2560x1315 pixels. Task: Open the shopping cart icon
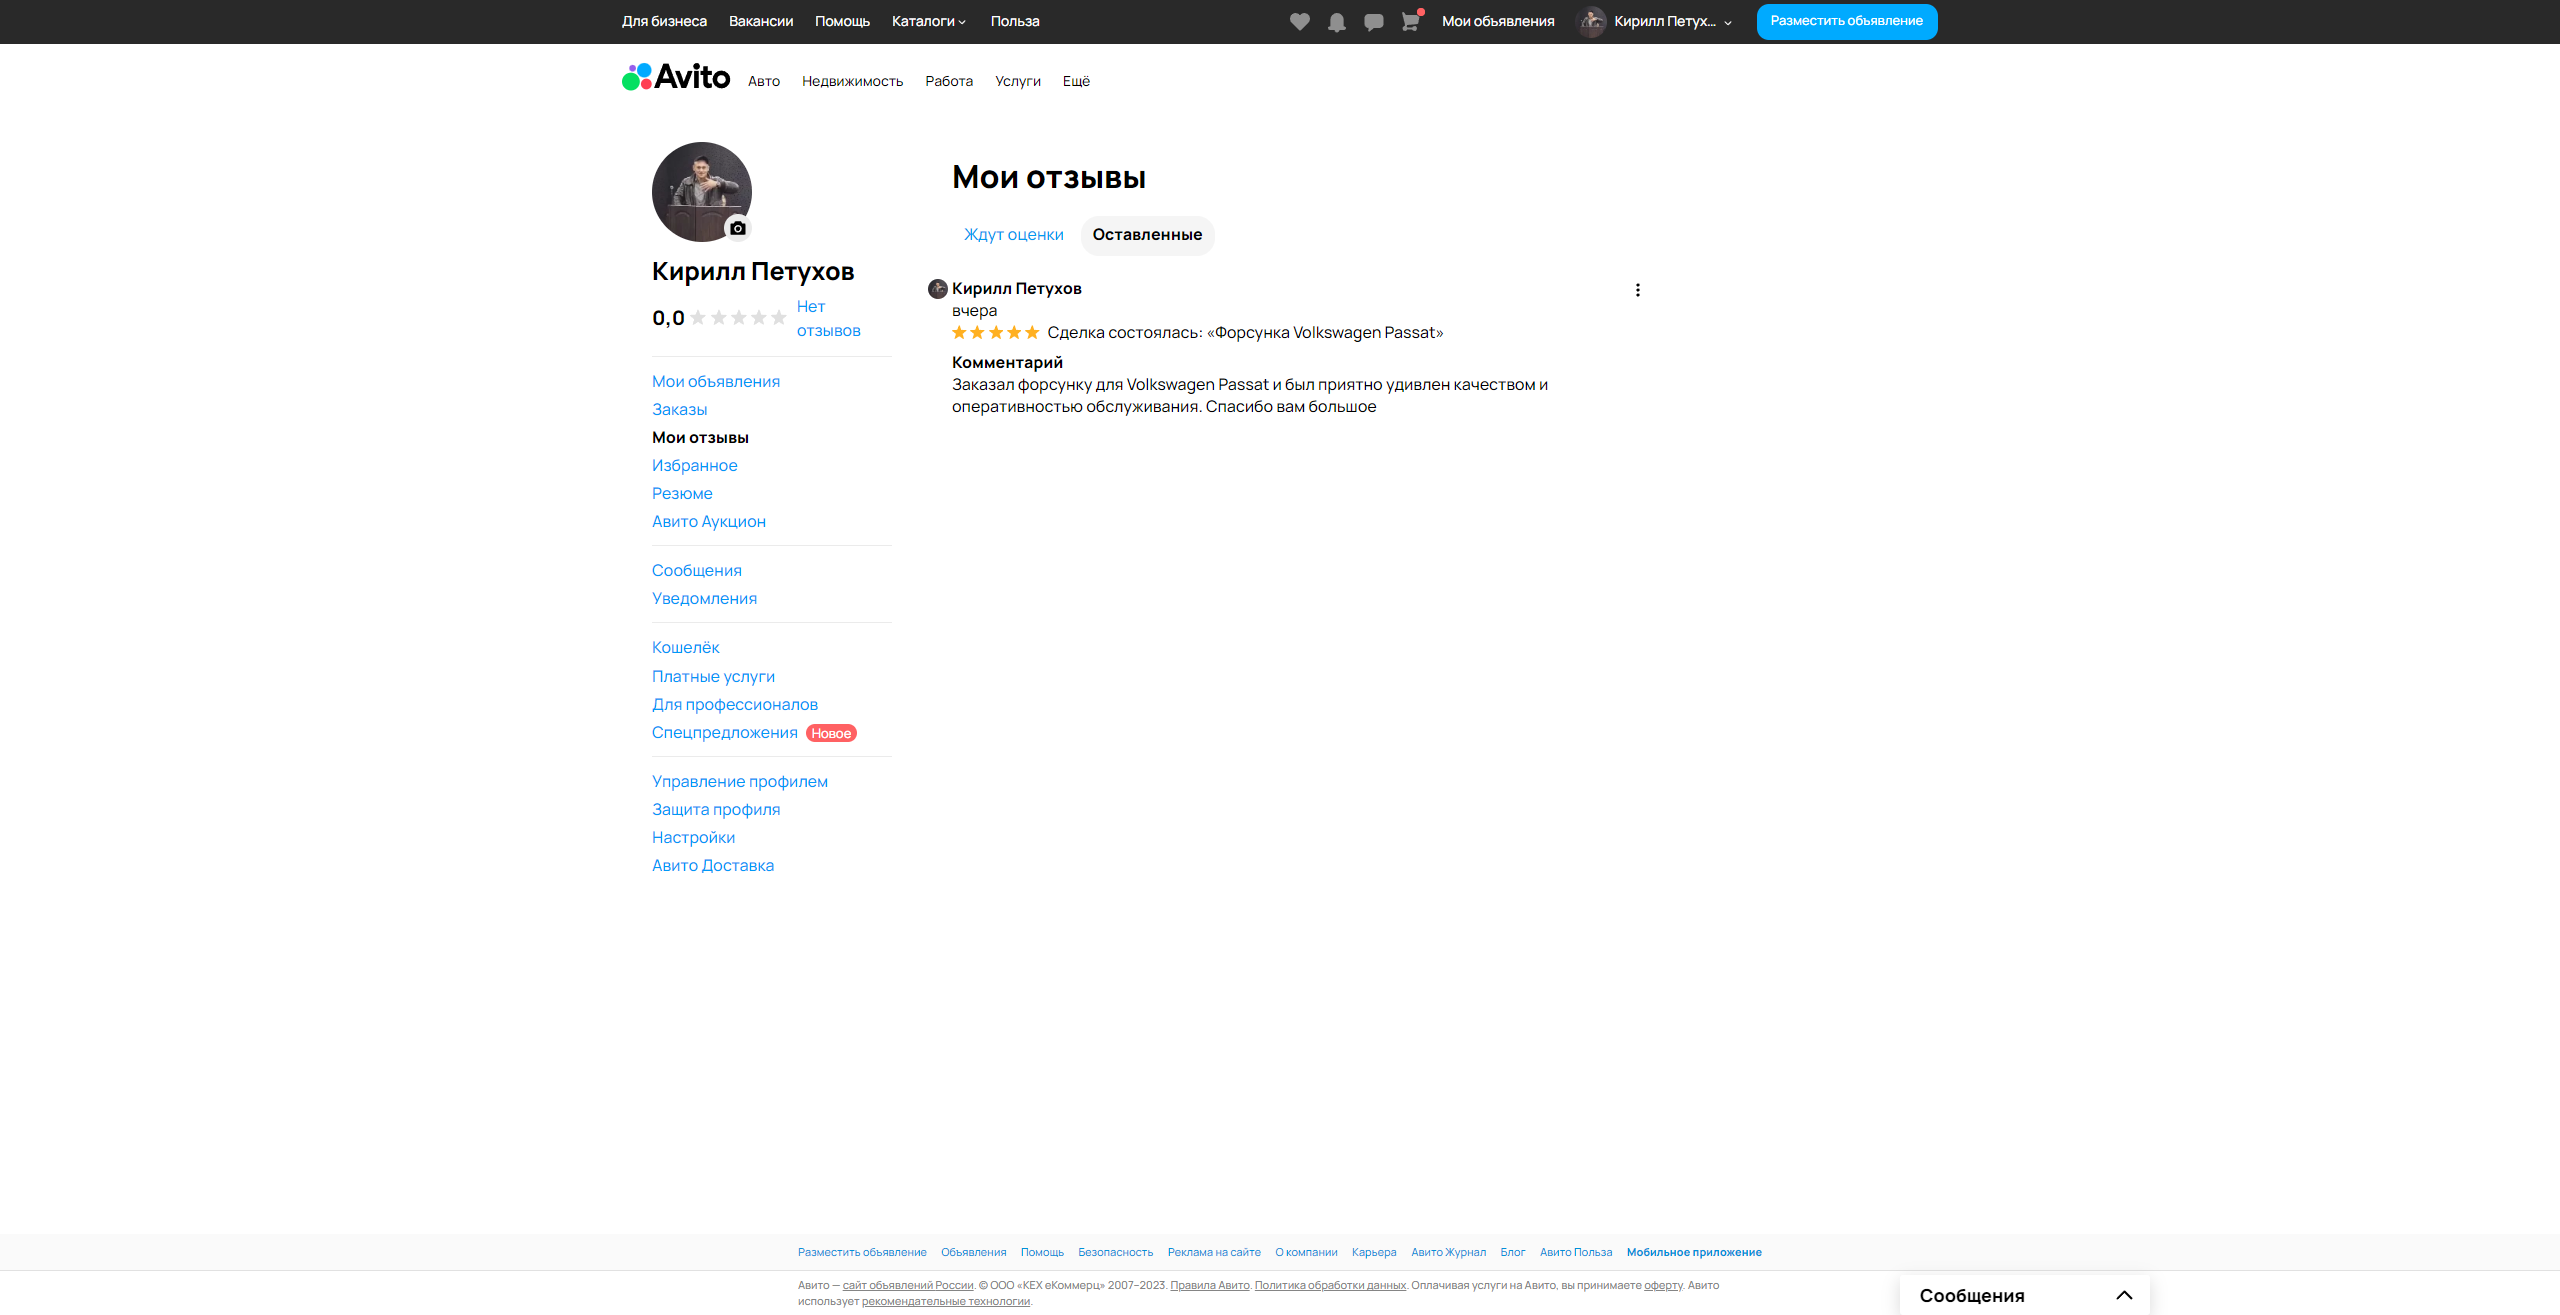[x=1410, y=22]
